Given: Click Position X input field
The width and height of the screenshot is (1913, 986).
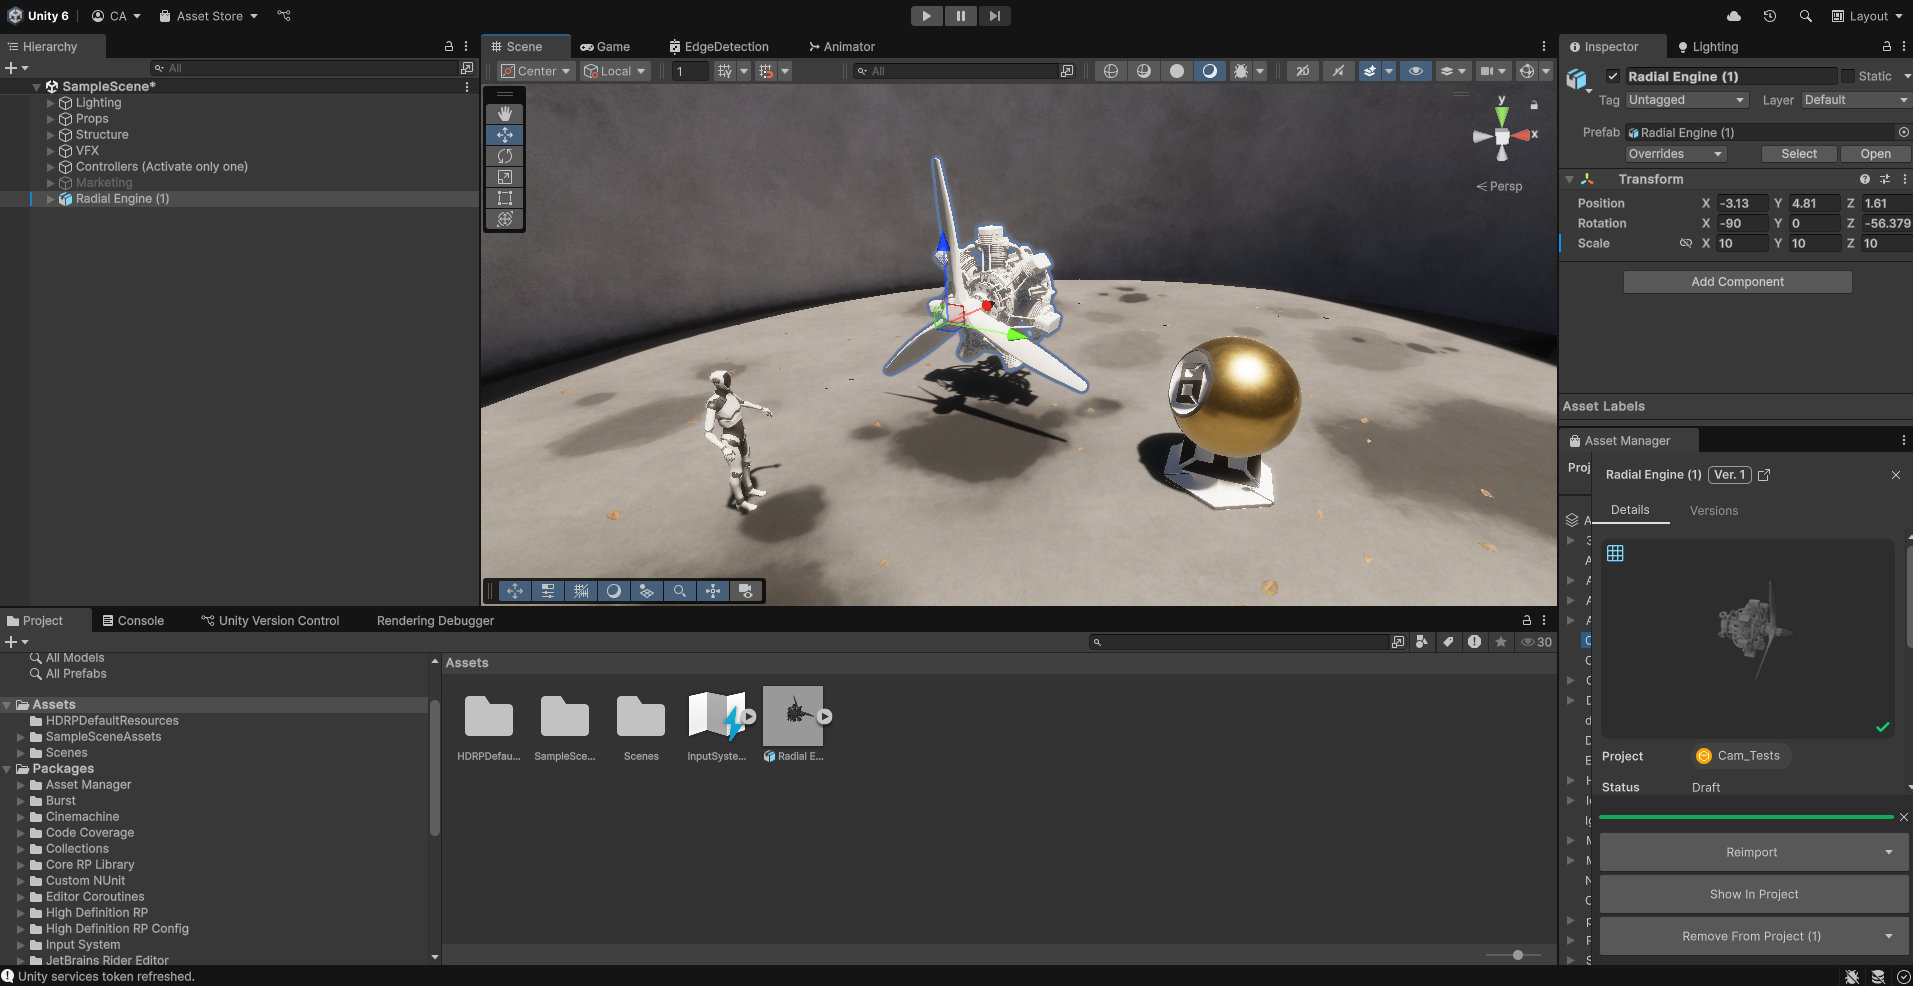Looking at the screenshot, I should pos(1743,203).
